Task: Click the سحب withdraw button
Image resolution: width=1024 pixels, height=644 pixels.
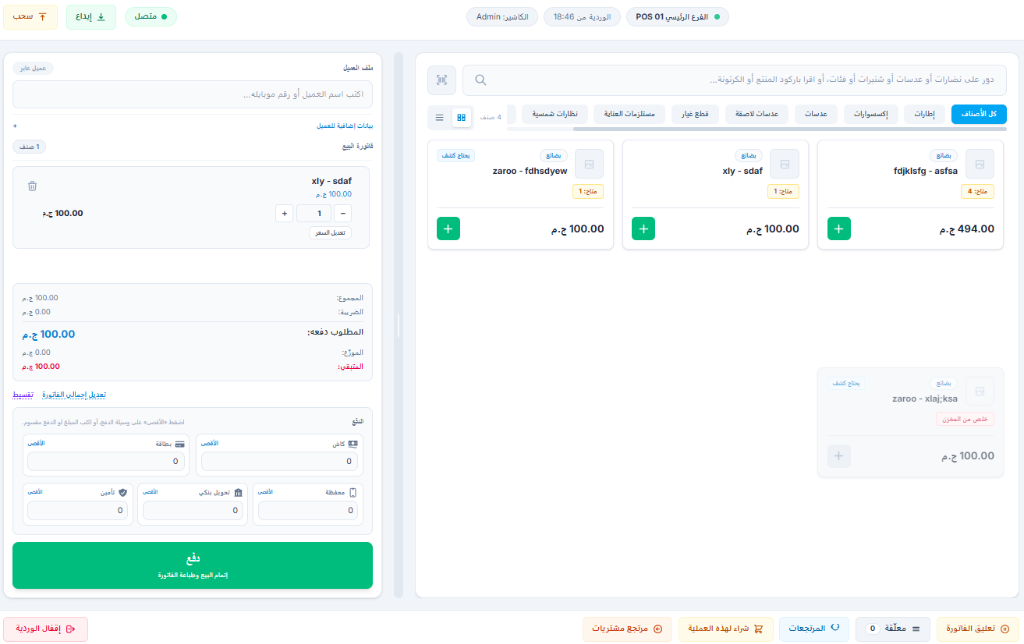Action: (30, 16)
